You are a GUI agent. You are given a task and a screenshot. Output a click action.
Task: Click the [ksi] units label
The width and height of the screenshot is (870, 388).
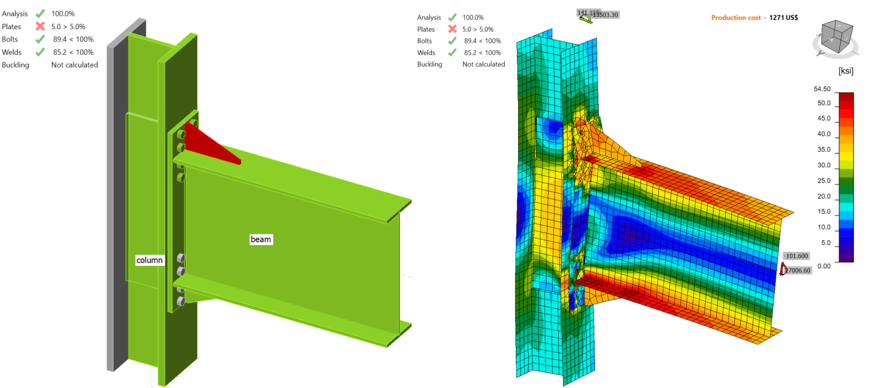point(831,72)
